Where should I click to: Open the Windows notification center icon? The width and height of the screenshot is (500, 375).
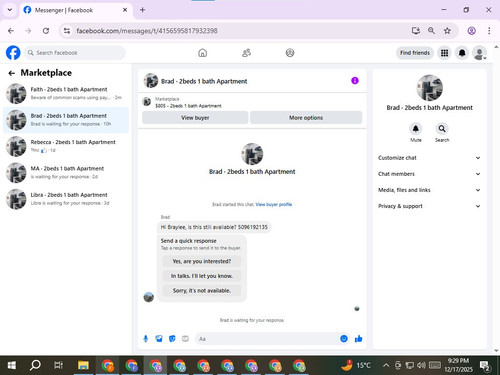[x=485, y=365]
